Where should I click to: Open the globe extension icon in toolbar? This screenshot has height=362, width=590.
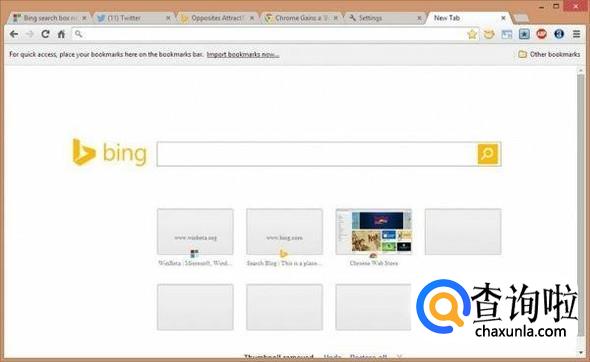pos(559,34)
